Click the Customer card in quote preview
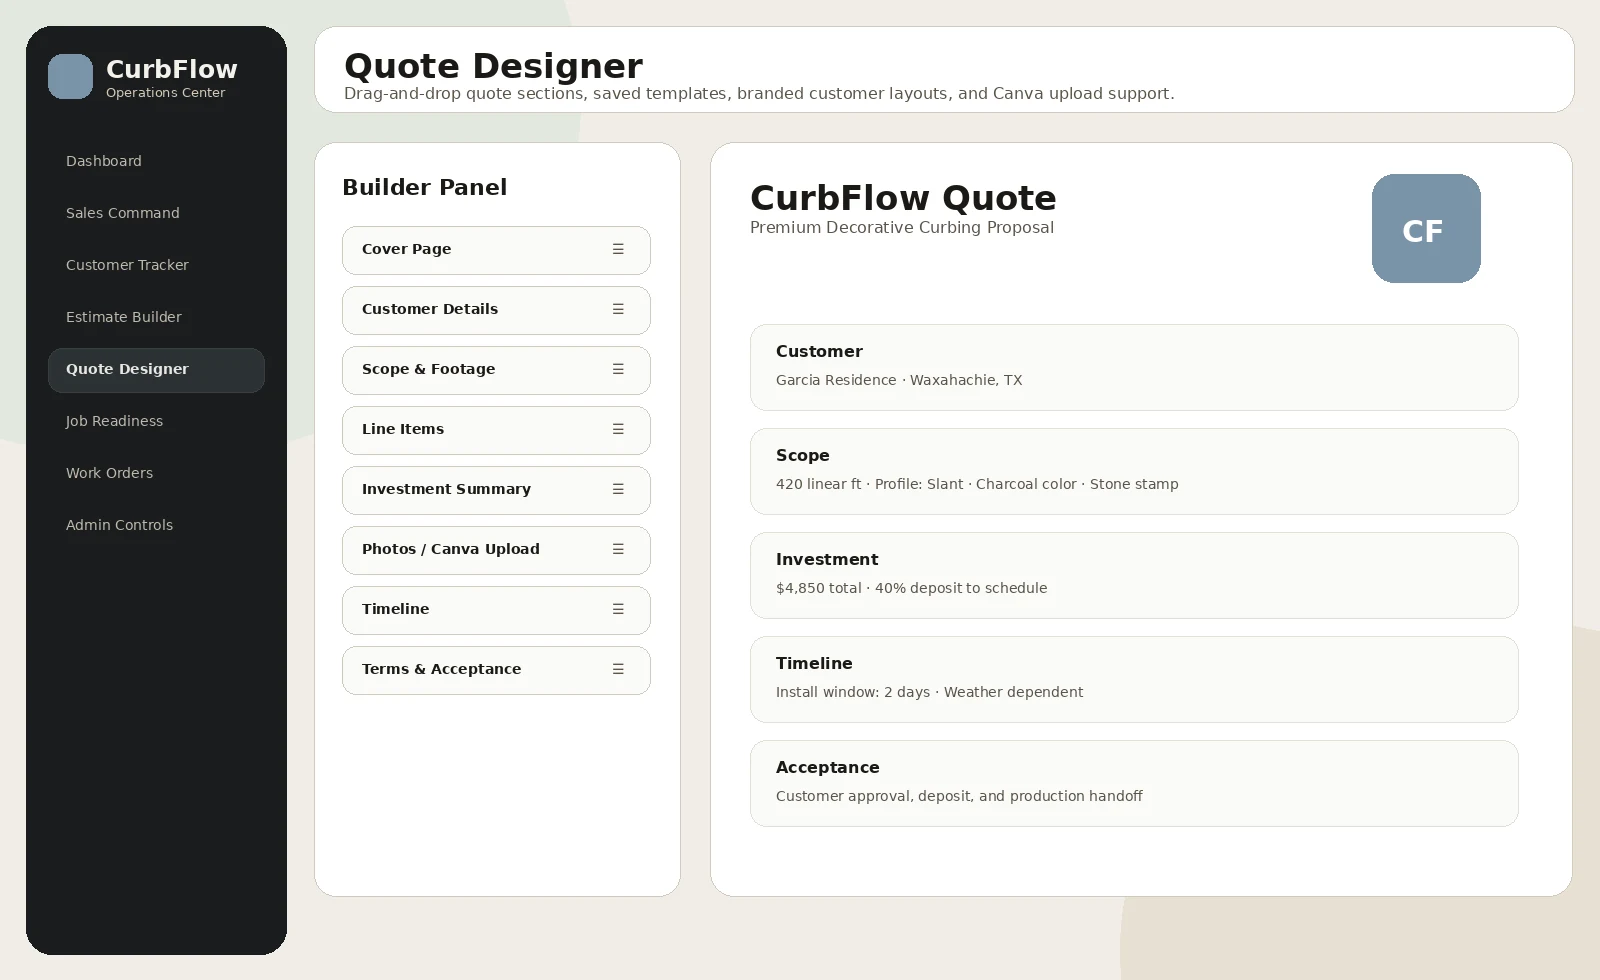The width and height of the screenshot is (1600, 980). coord(1134,367)
